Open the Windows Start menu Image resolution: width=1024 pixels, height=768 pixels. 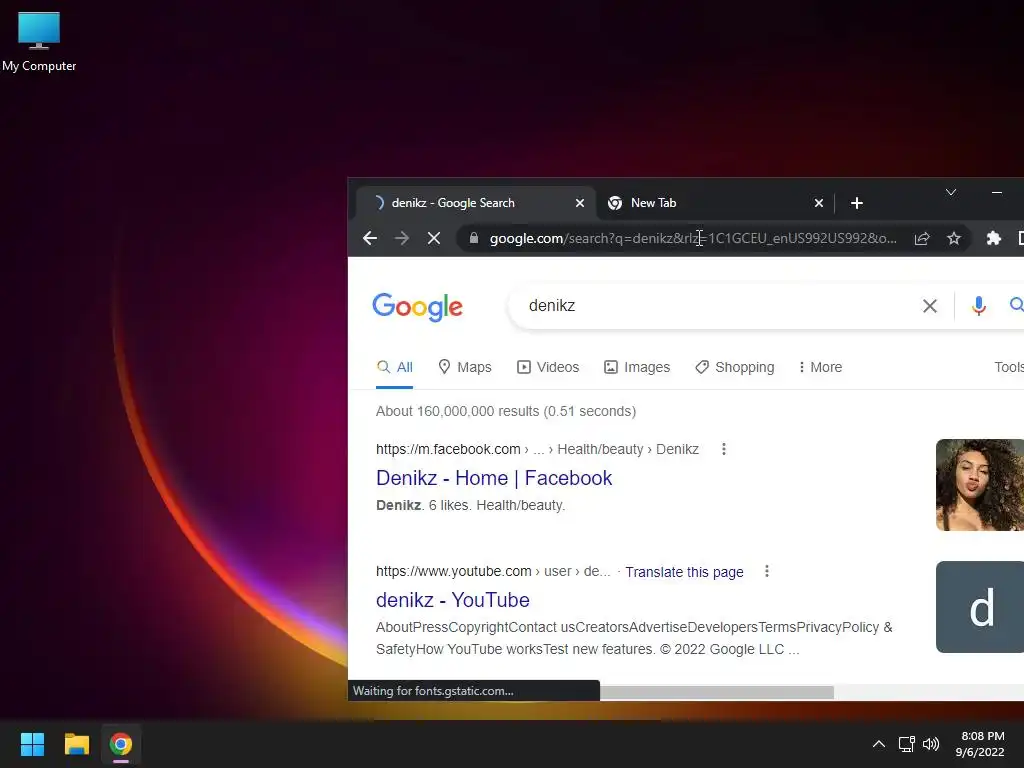[32, 744]
